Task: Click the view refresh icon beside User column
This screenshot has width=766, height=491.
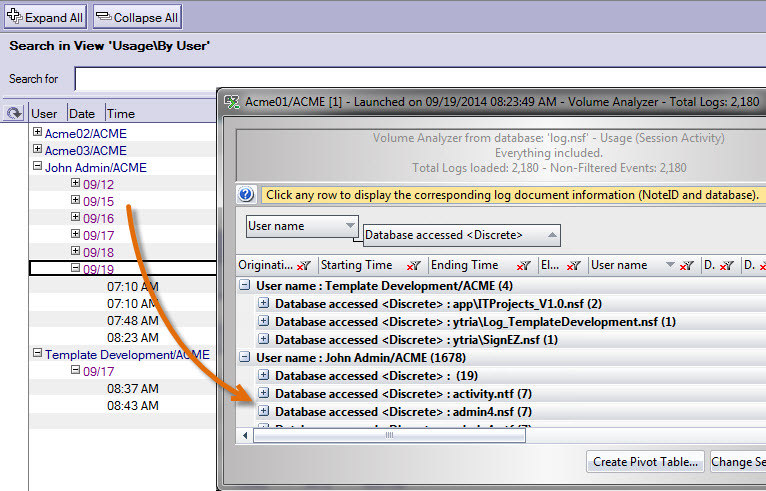Action: click(14, 113)
